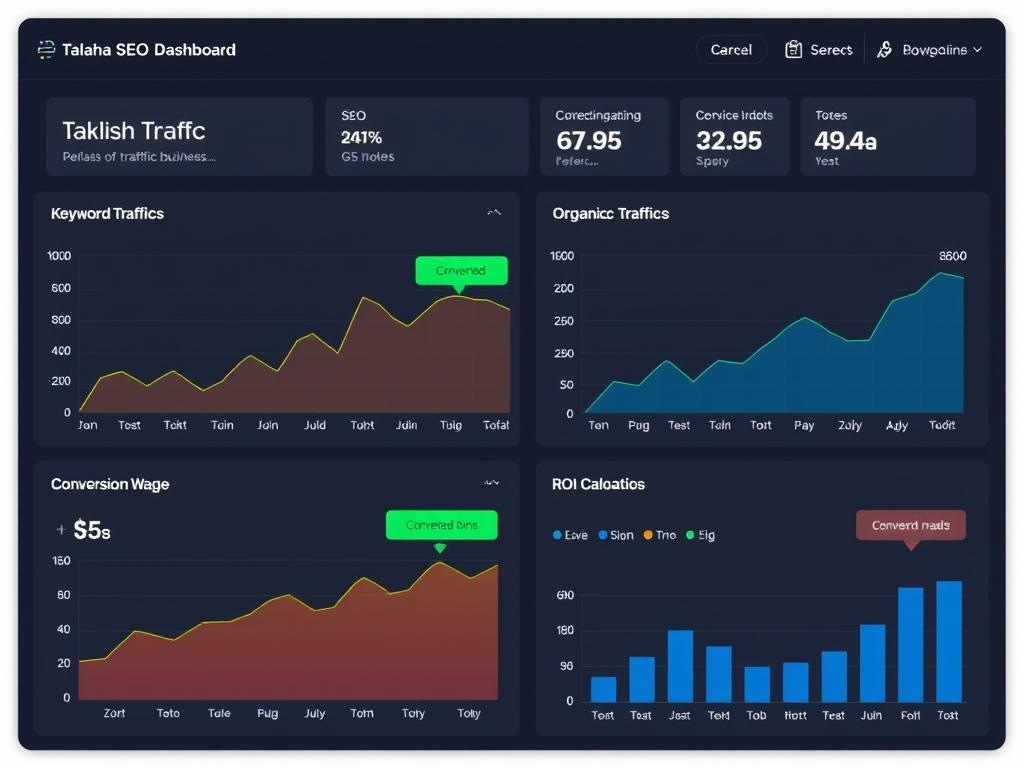The width and height of the screenshot is (1024, 768).
Task: Click the Converd nads marker on ROI chart
Action: (910, 524)
